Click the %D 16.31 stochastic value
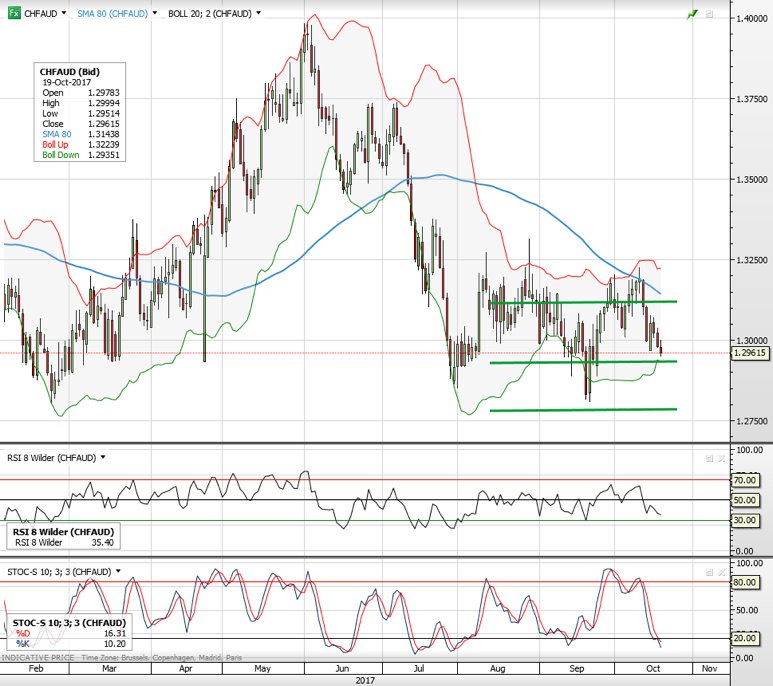This screenshot has height=686, width=773. click(114, 633)
